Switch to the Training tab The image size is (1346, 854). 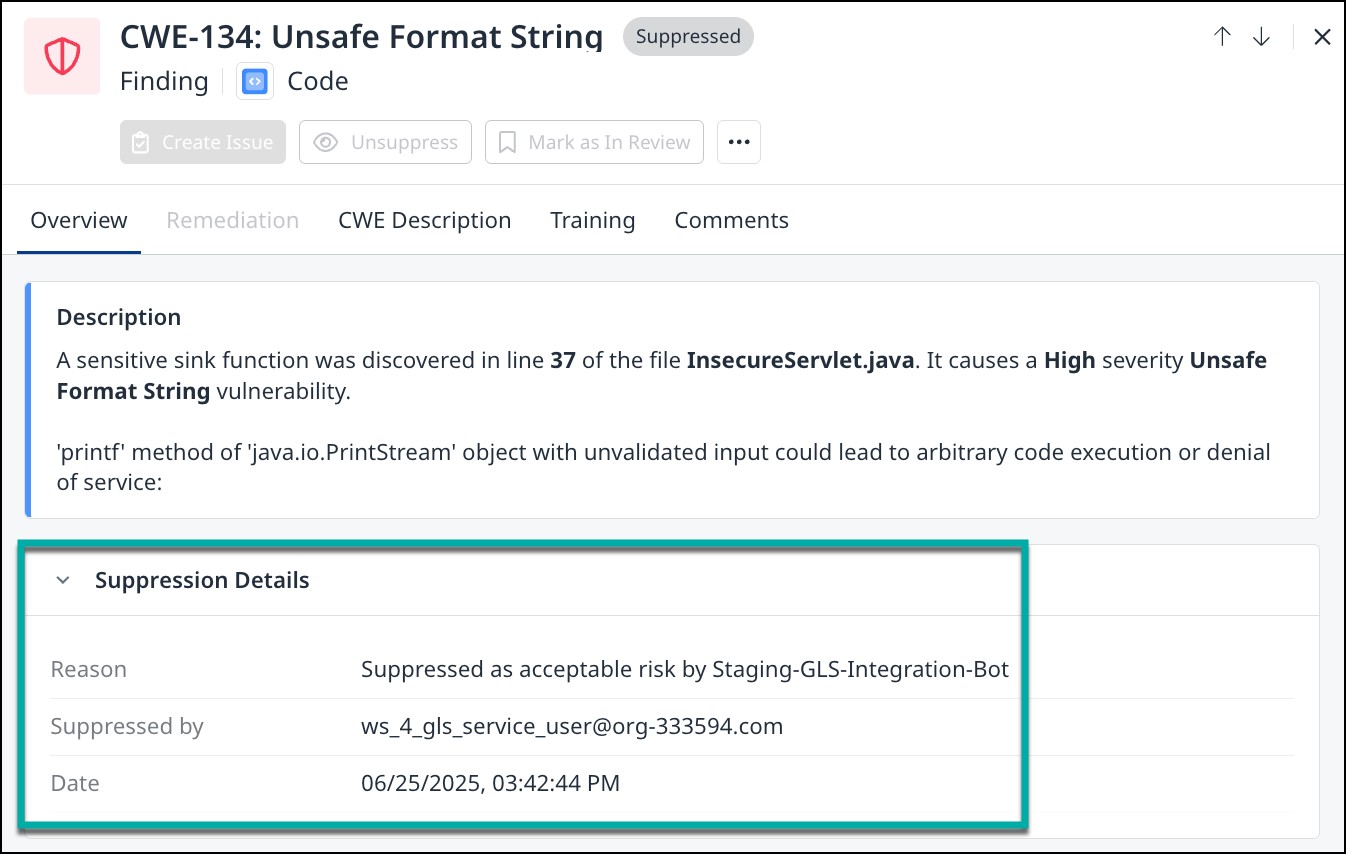[592, 220]
